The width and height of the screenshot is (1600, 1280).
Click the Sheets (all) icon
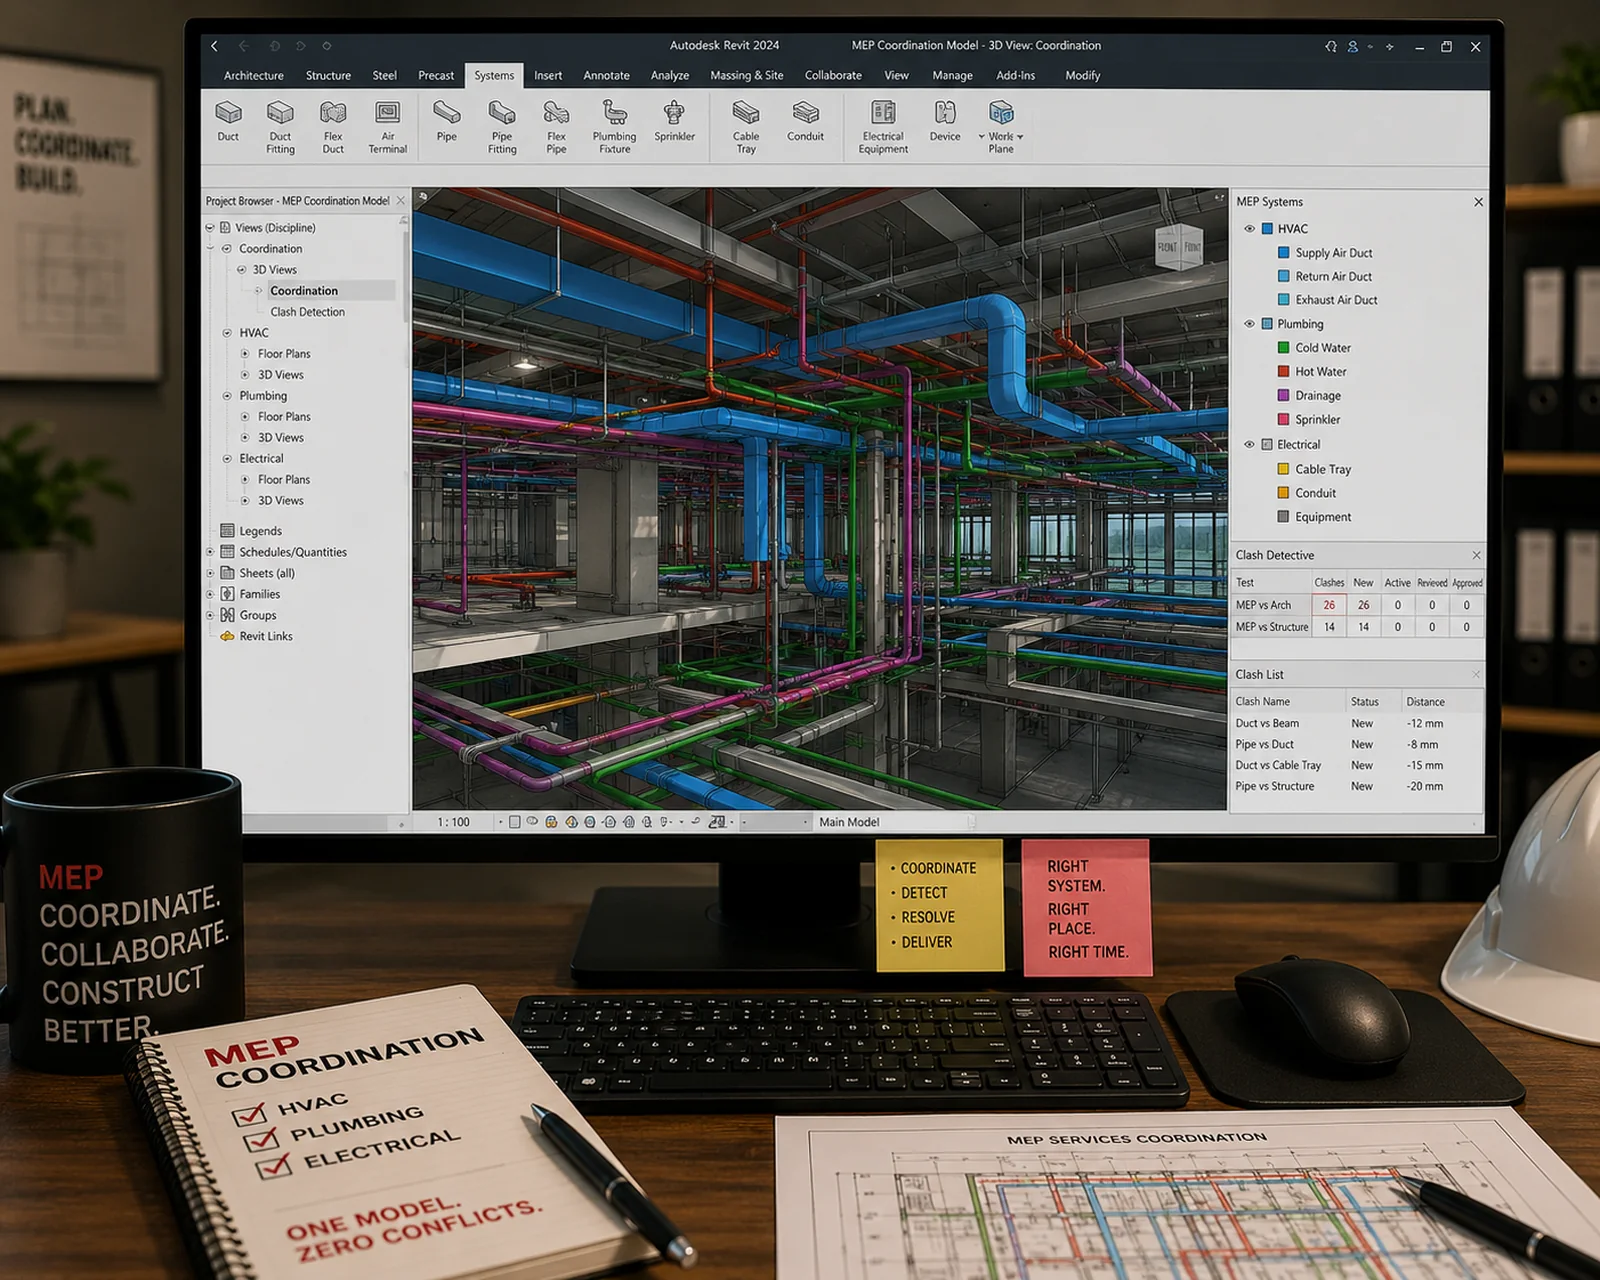tap(227, 573)
